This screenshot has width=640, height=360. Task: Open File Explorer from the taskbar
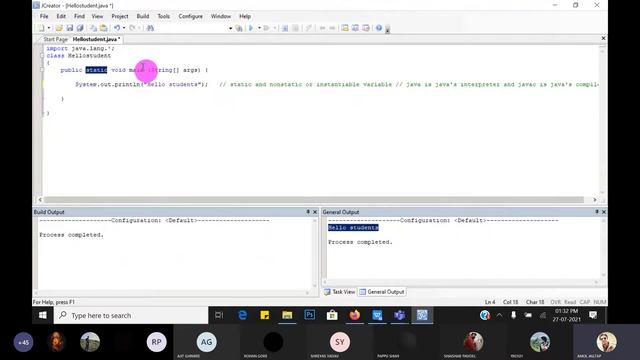pos(287,315)
